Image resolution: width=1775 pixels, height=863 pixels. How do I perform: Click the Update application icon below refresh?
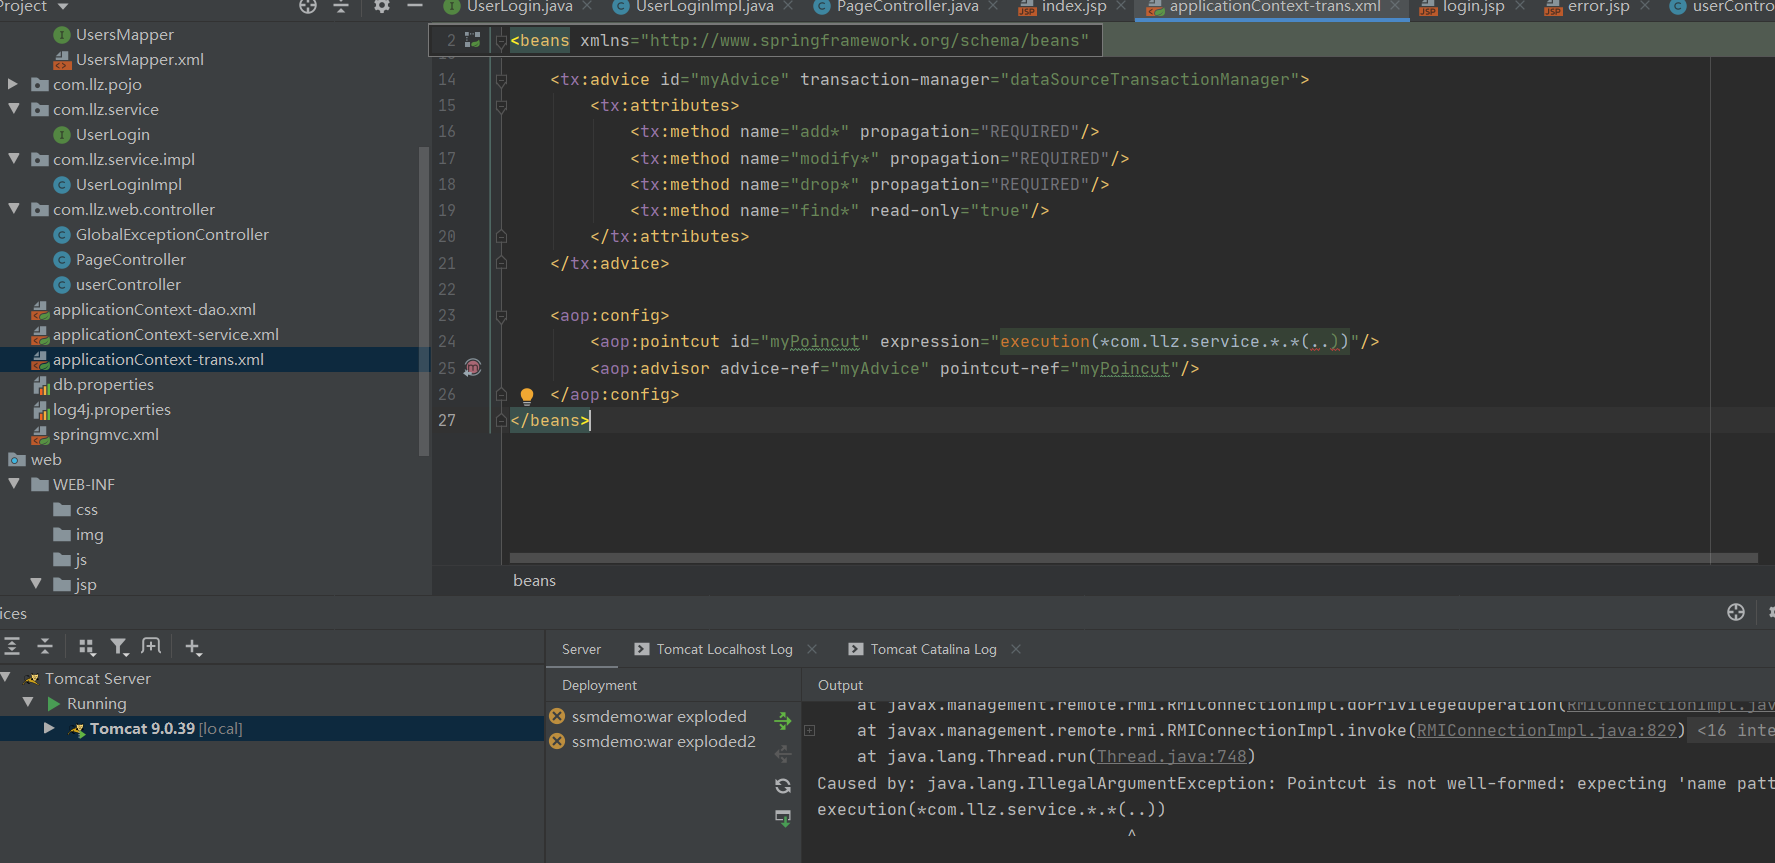tap(783, 818)
